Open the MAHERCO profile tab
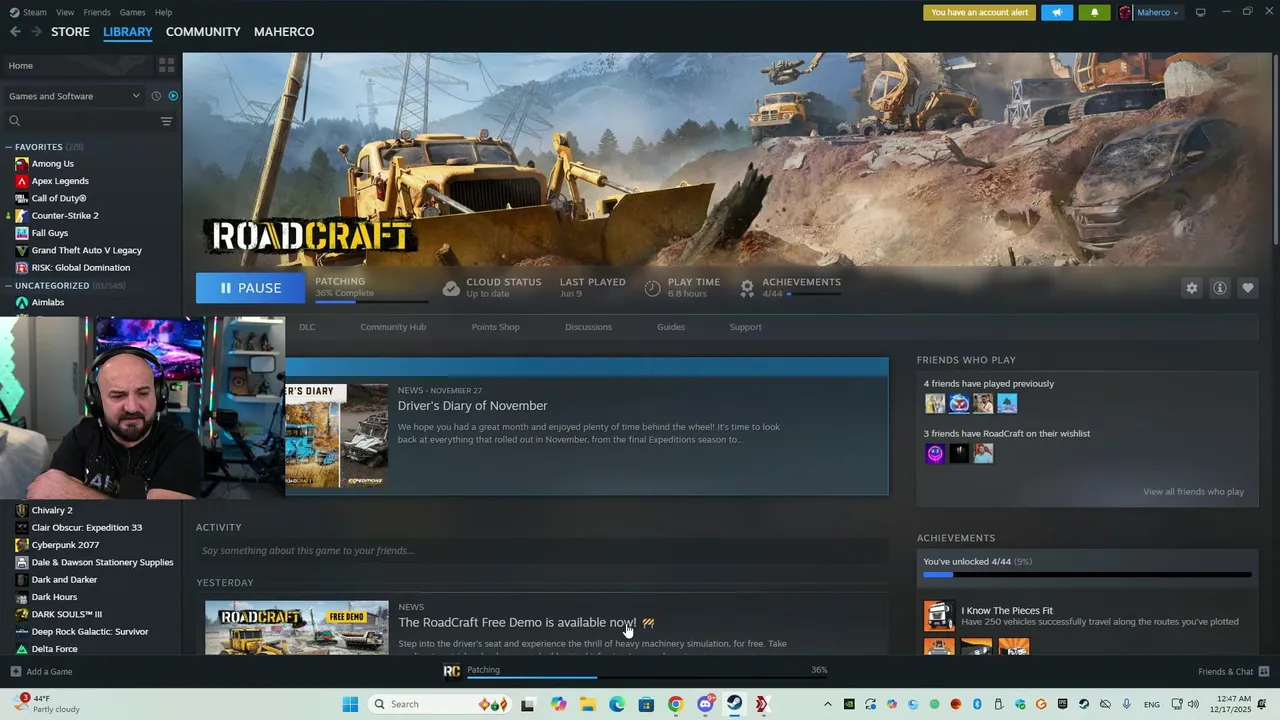This screenshot has width=1280, height=720. [284, 32]
